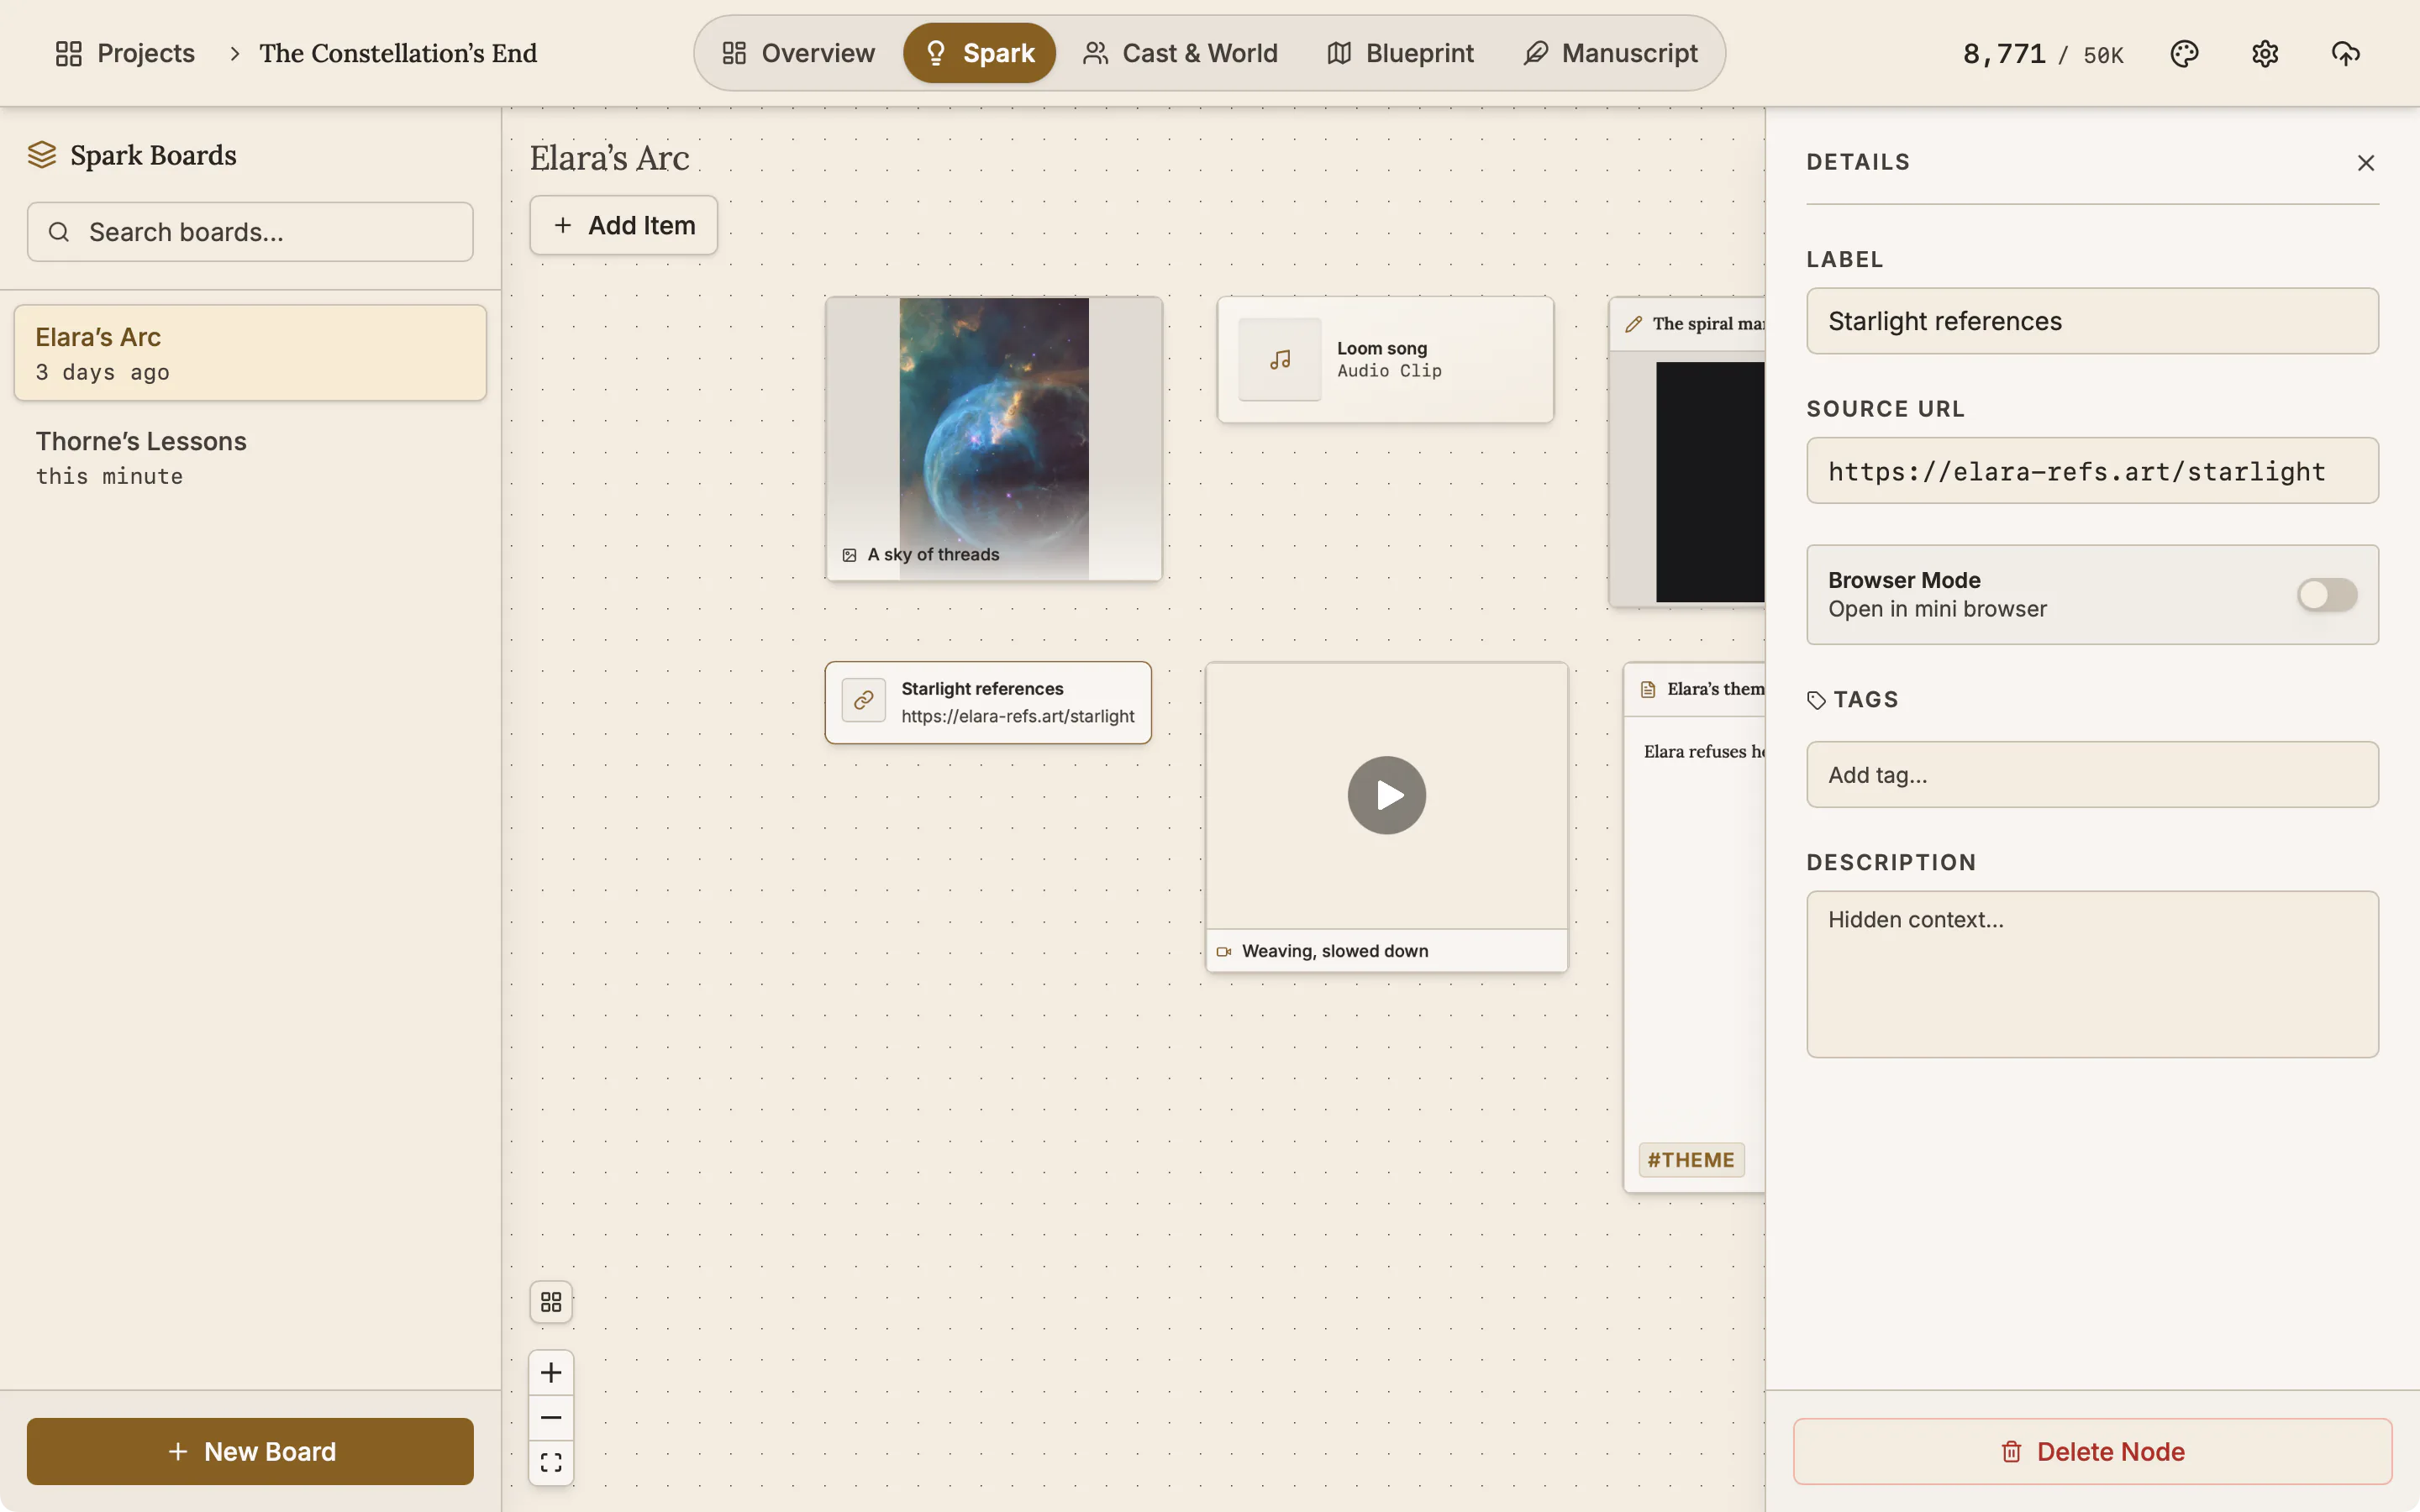The image size is (2420, 1512).
Task: Click the #THEME tag
Action: tap(1691, 1160)
